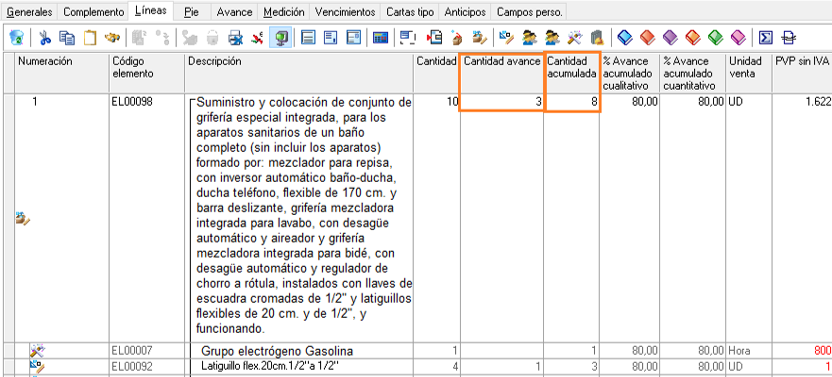Viewport: 832px width, 377px height.
Task: Click the open box with red arrow icon
Action: click(457, 38)
